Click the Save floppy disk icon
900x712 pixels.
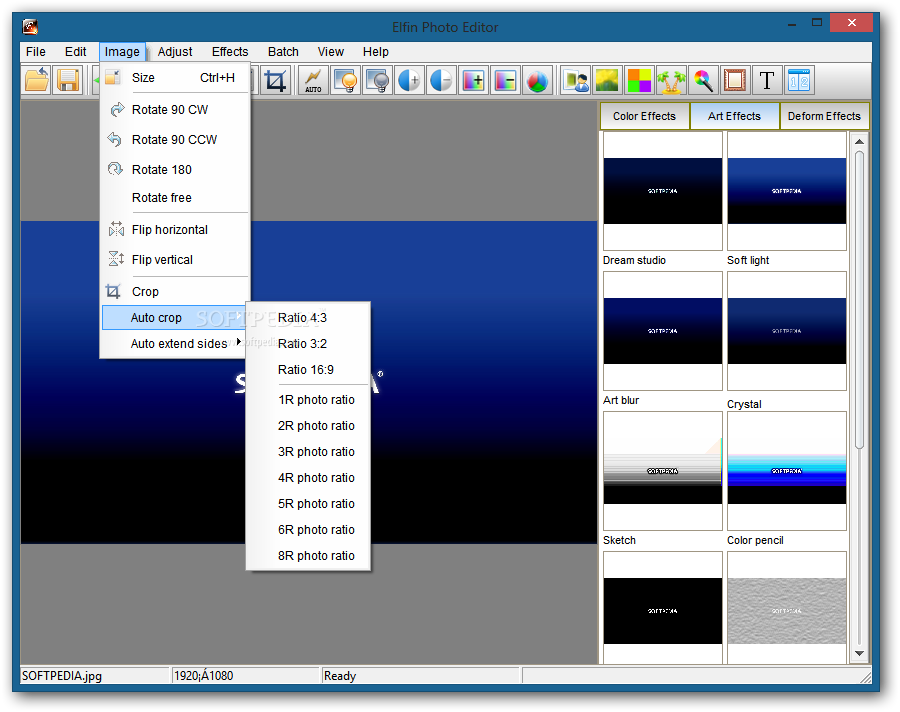[x=68, y=80]
